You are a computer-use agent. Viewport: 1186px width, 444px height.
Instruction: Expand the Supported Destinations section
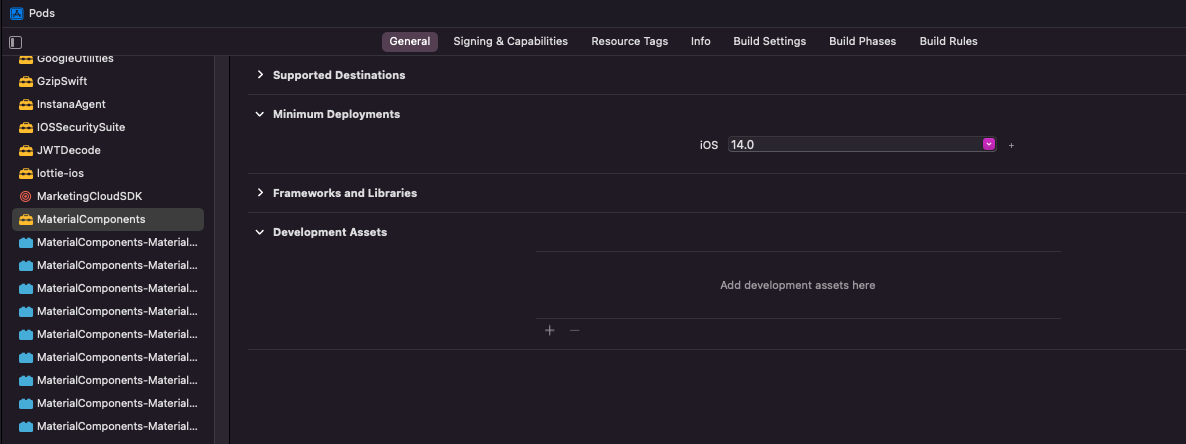point(260,75)
